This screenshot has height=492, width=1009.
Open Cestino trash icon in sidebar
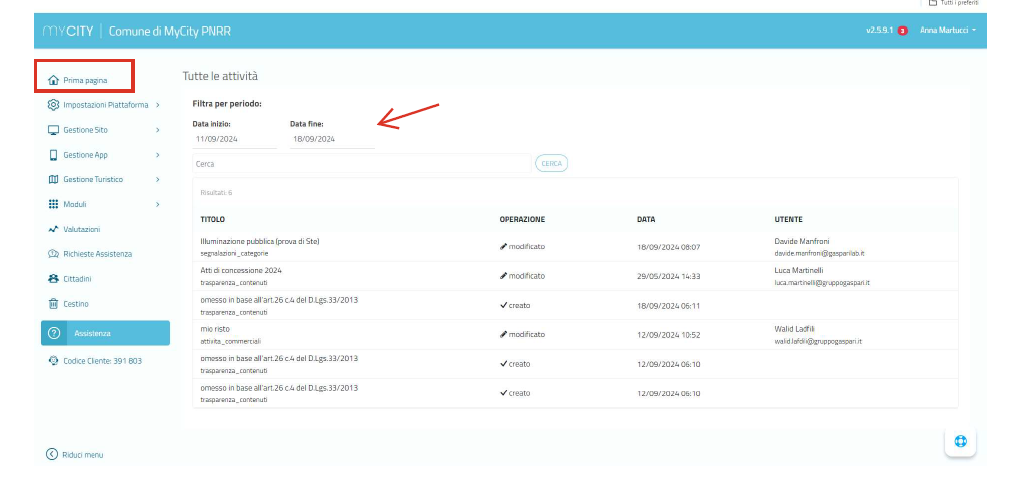click(x=53, y=303)
